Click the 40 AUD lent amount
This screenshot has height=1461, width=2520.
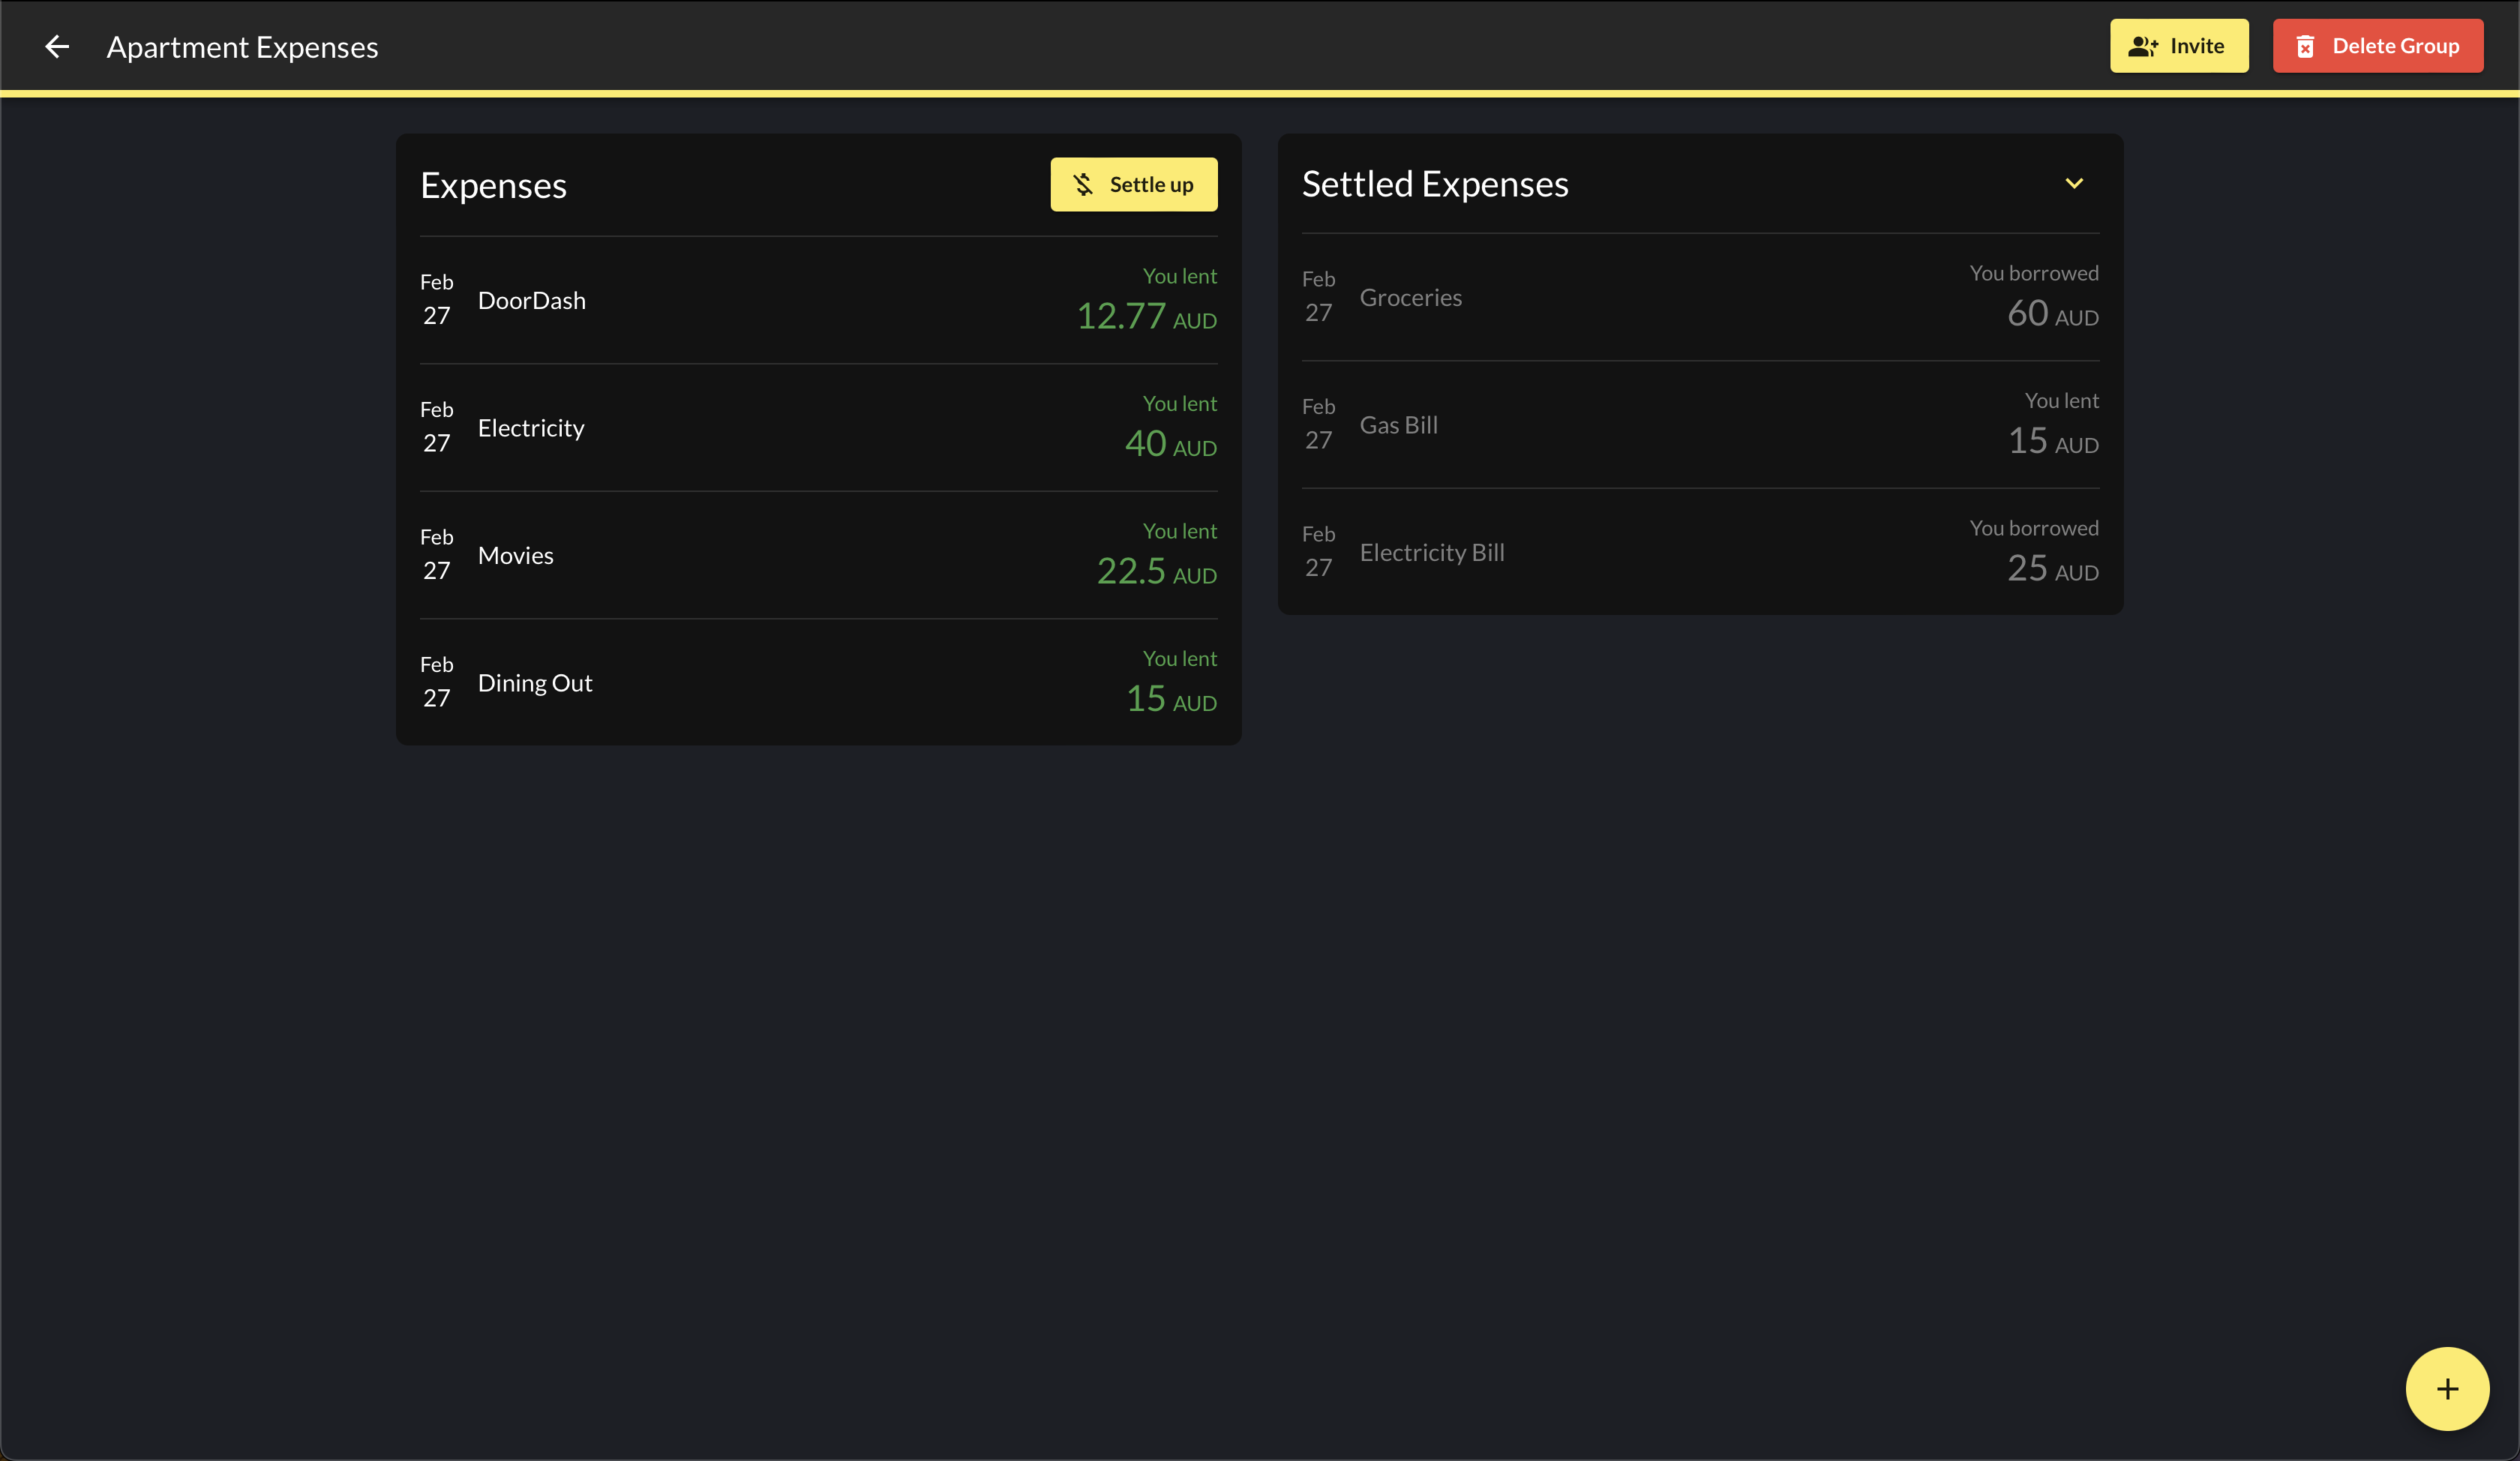coord(1171,444)
